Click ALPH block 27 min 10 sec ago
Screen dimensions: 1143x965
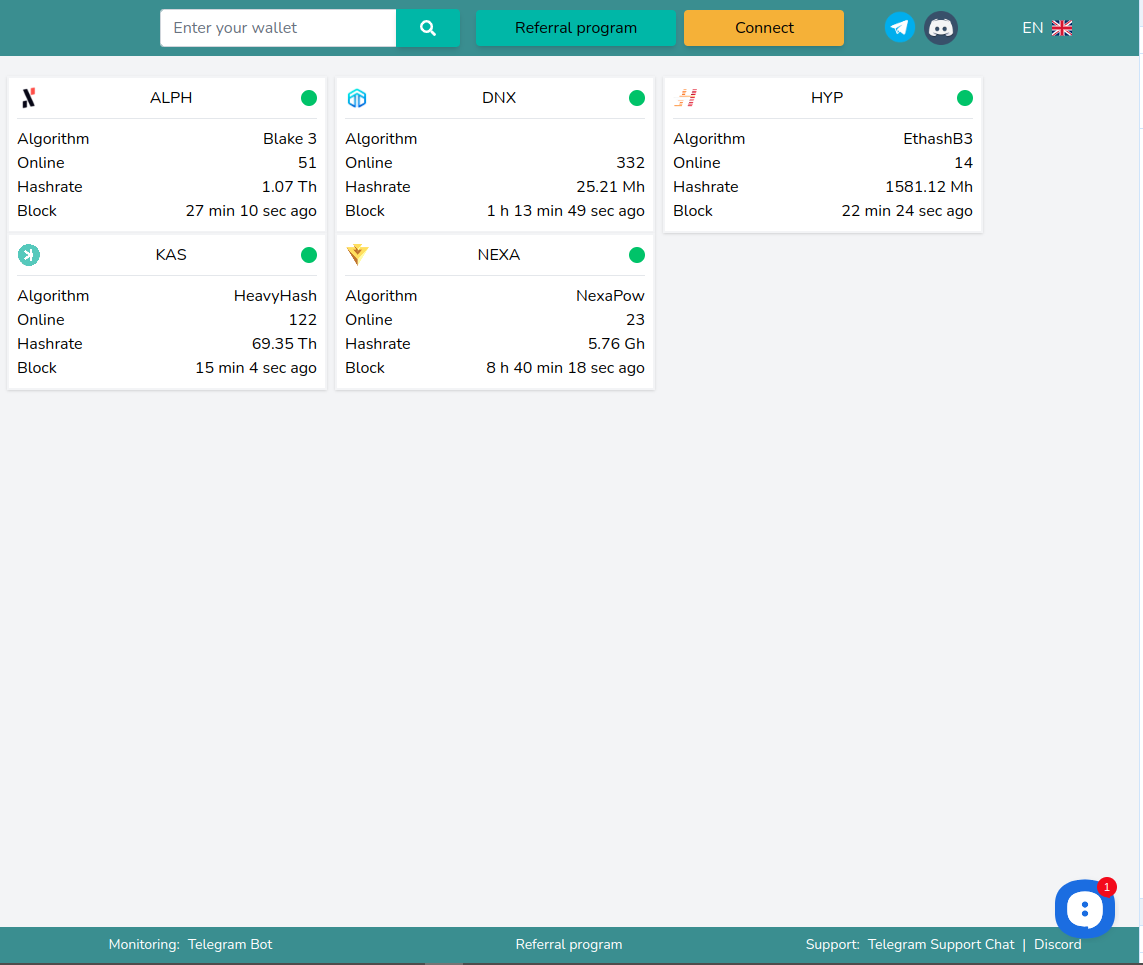(x=251, y=211)
